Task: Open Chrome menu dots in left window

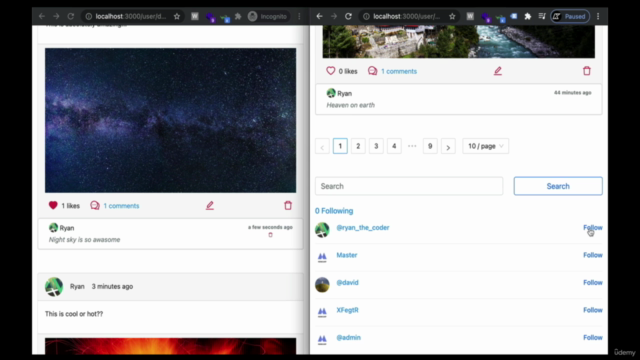Action: [x=299, y=16]
